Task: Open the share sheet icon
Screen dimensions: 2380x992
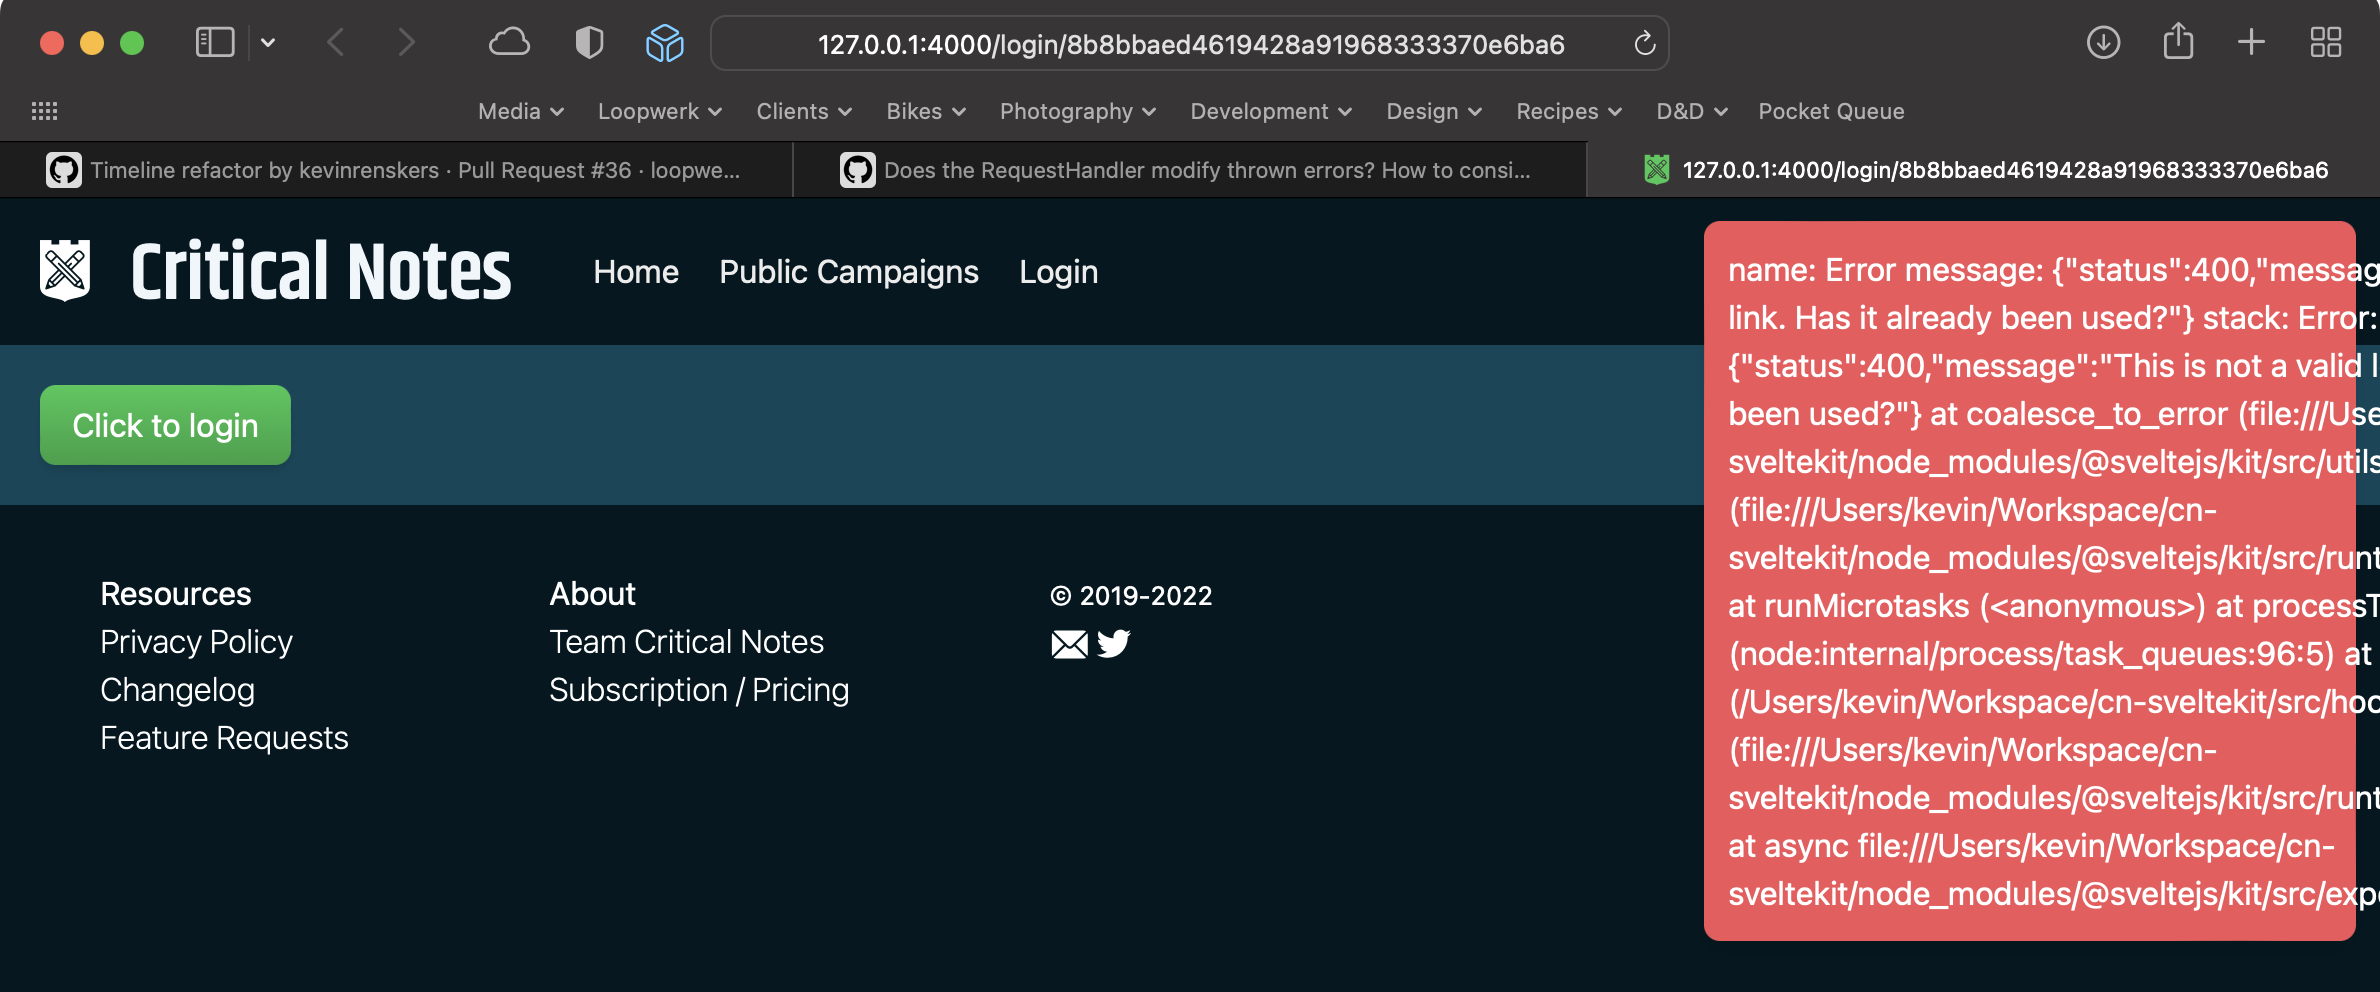Action: click(x=2178, y=42)
